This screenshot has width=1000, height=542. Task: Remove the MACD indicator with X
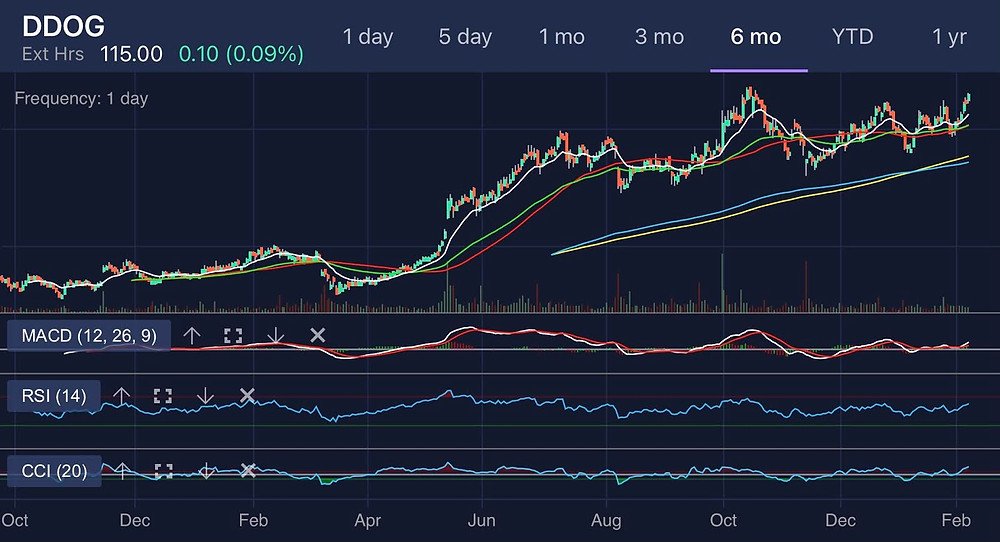(318, 335)
